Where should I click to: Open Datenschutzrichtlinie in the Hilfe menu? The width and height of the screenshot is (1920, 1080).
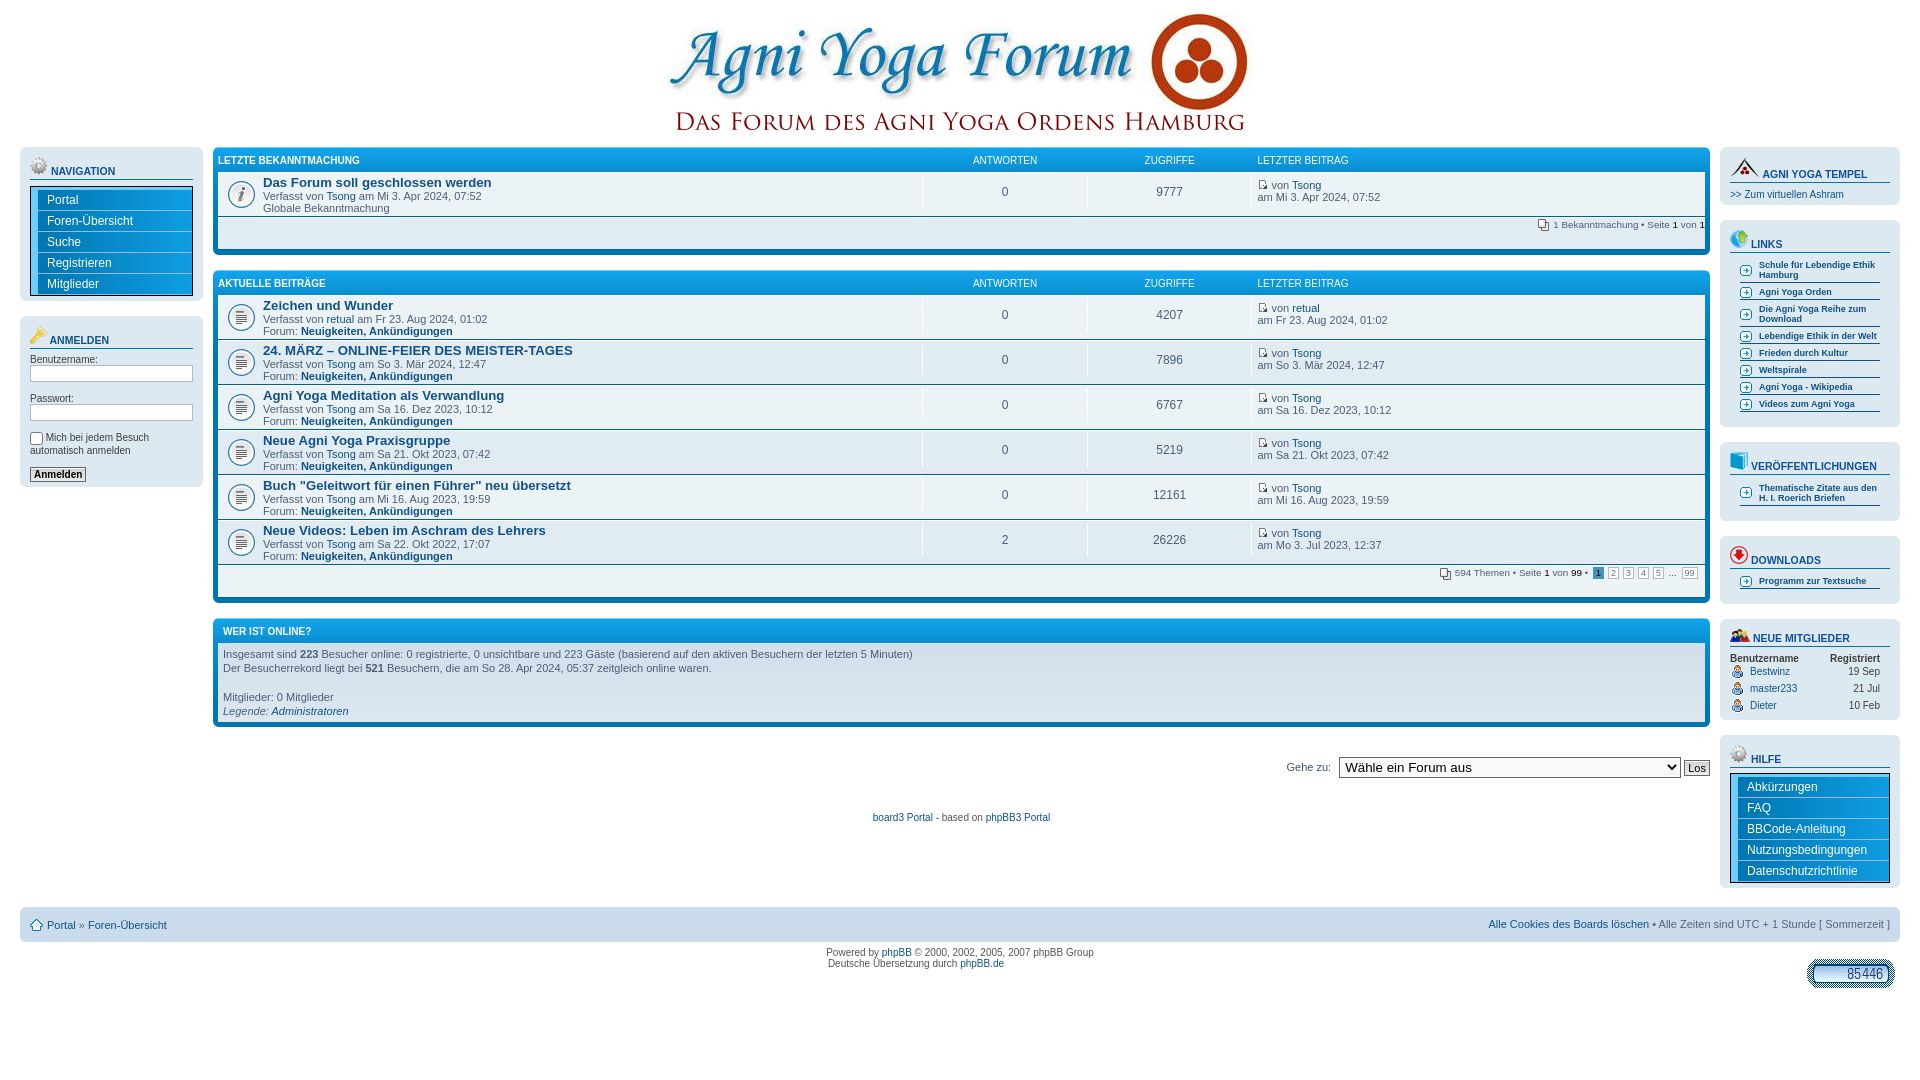[1813, 871]
